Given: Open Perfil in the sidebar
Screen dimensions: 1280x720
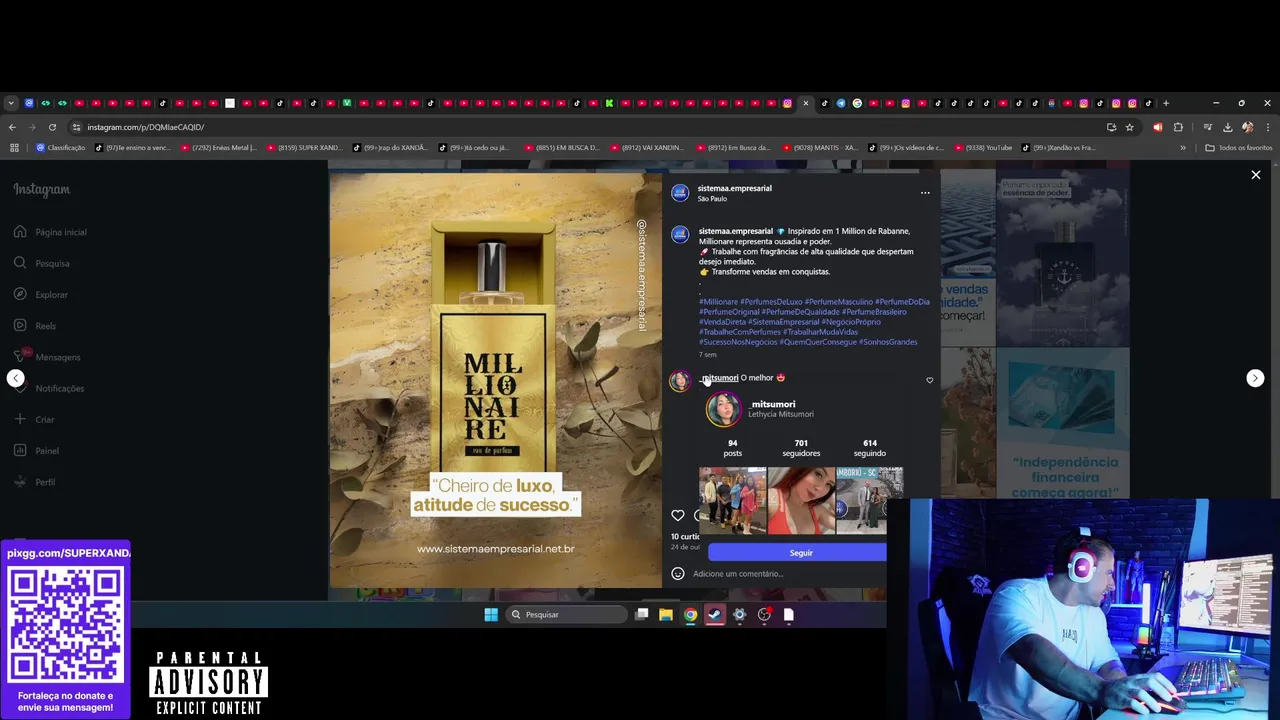Looking at the screenshot, I should click(x=35, y=482).
